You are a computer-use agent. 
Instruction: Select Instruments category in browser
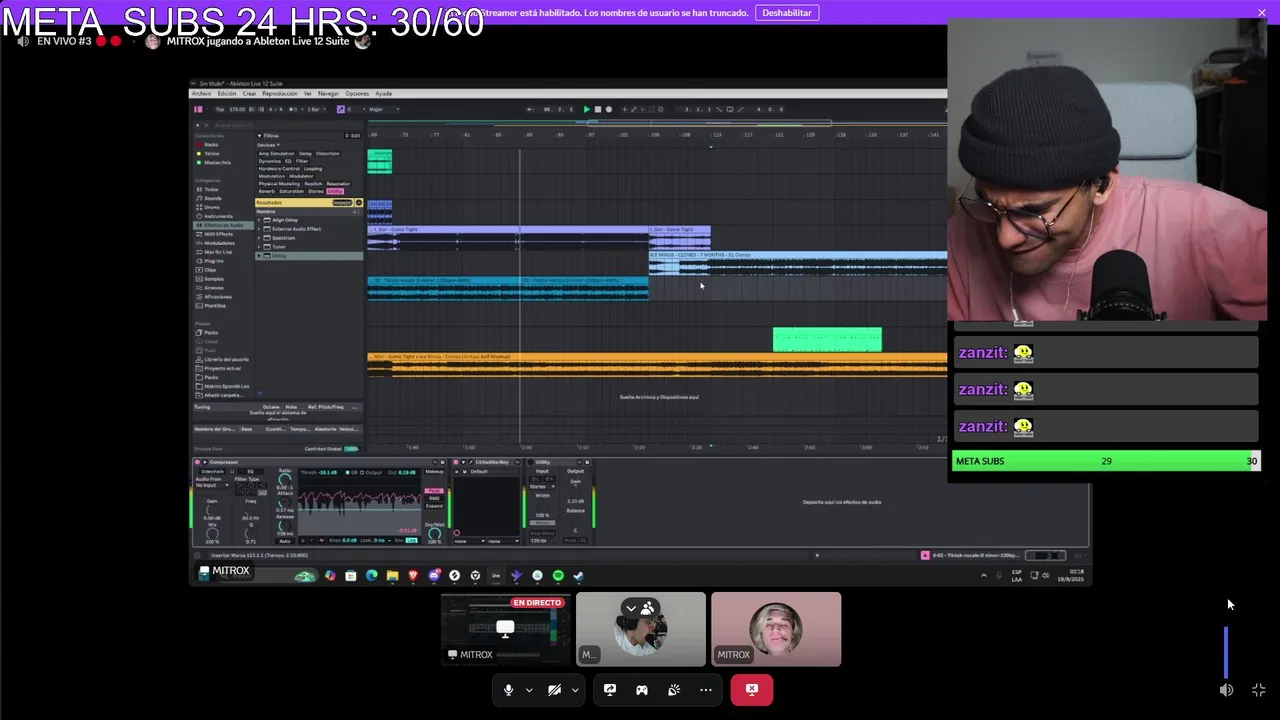pos(218,216)
